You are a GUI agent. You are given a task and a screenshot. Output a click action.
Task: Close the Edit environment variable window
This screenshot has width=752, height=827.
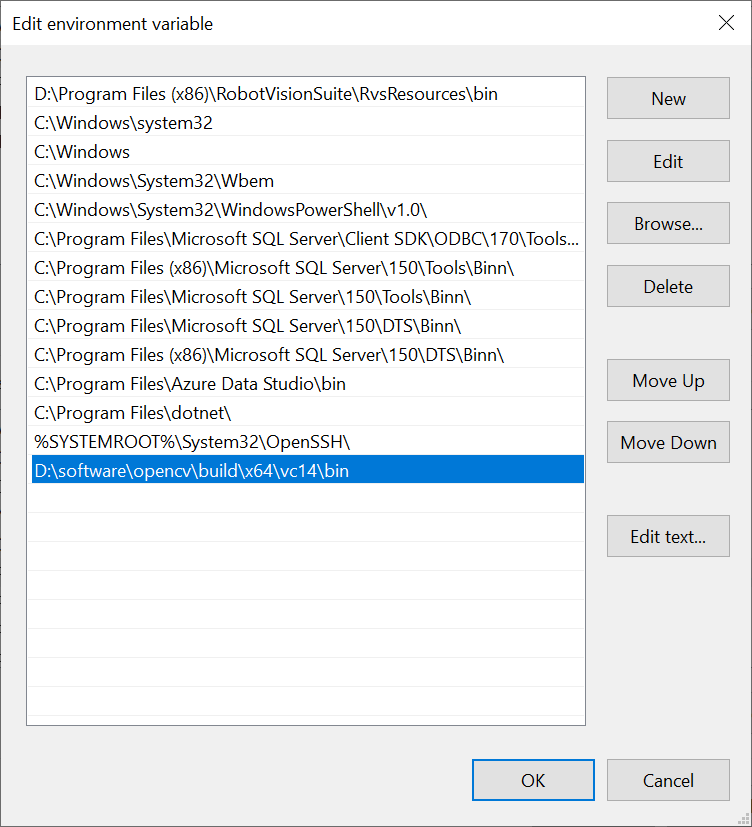coord(726,23)
